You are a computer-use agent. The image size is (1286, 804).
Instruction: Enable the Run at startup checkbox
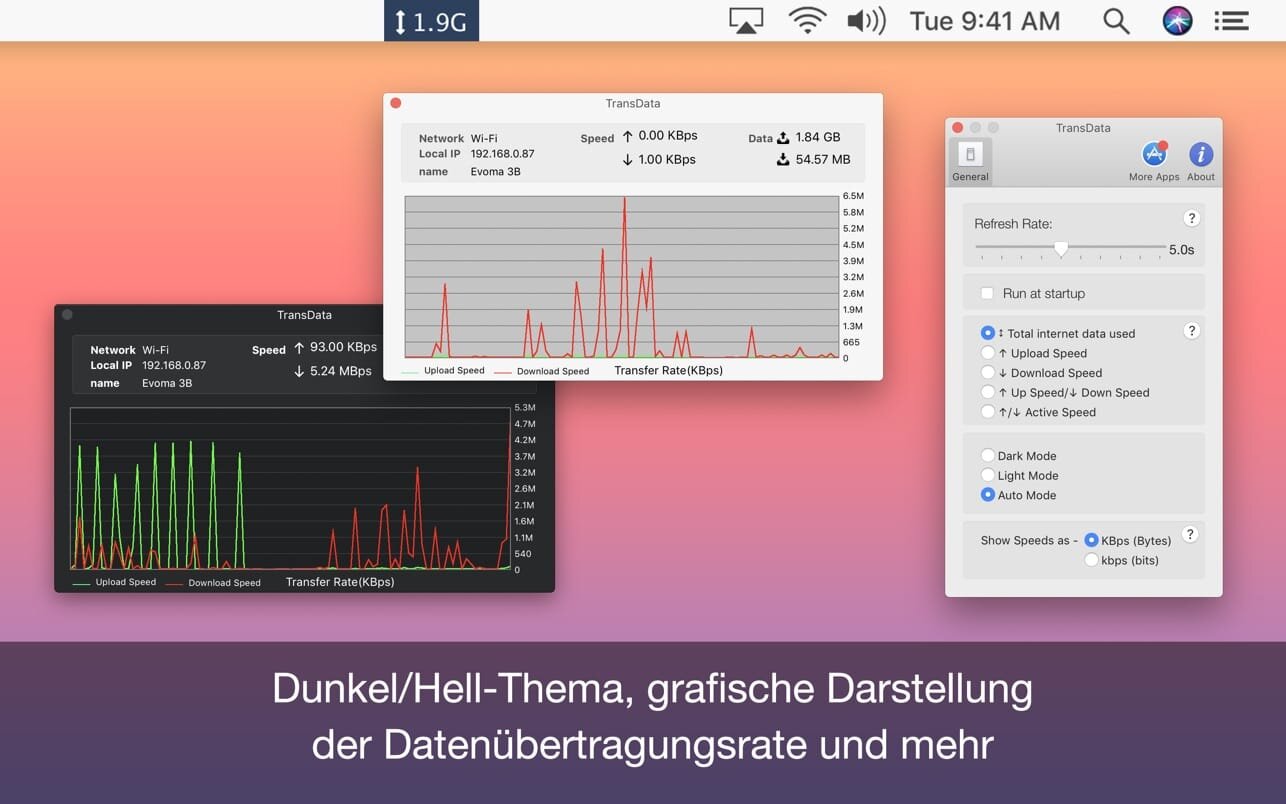coord(987,293)
